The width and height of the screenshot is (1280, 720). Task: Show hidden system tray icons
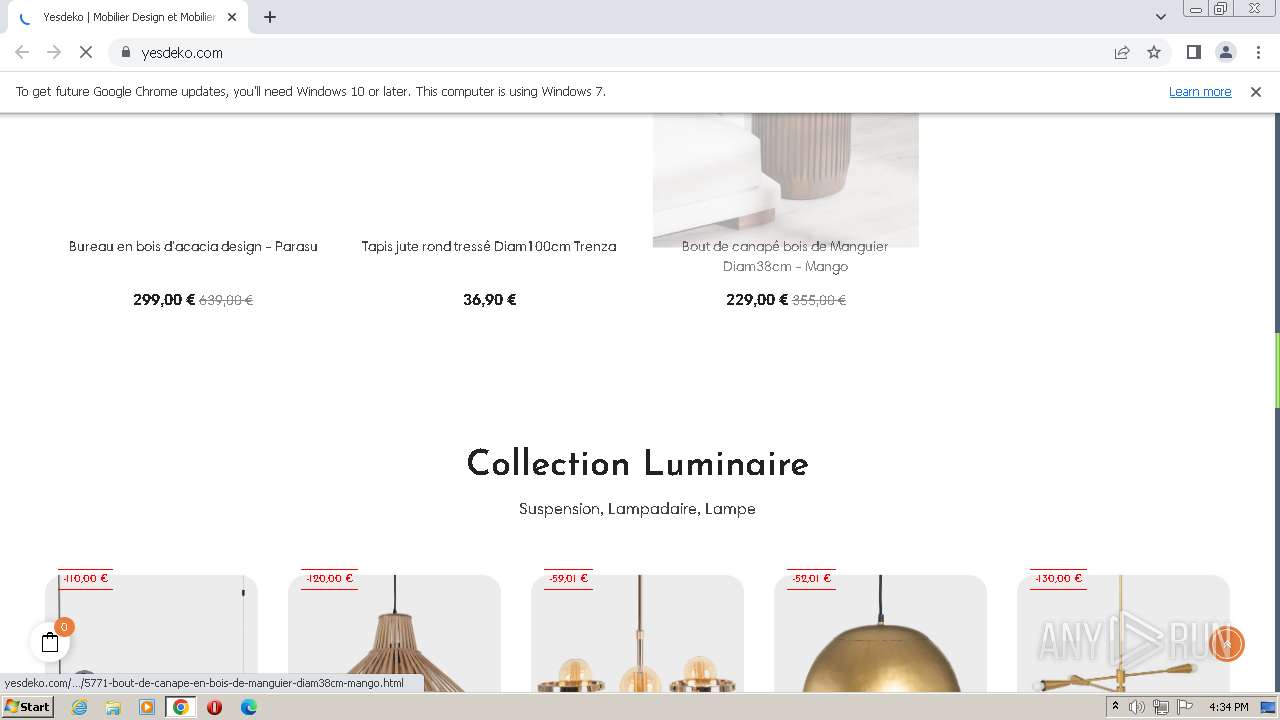[x=1115, y=707]
